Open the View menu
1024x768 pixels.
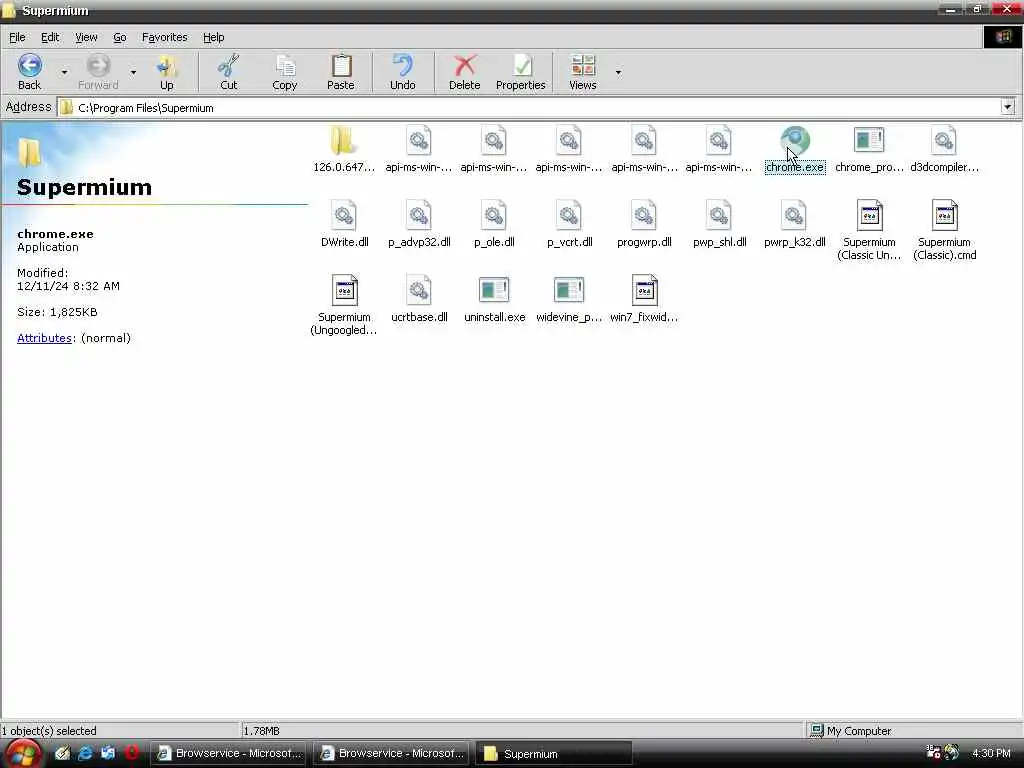coord(86,37)
